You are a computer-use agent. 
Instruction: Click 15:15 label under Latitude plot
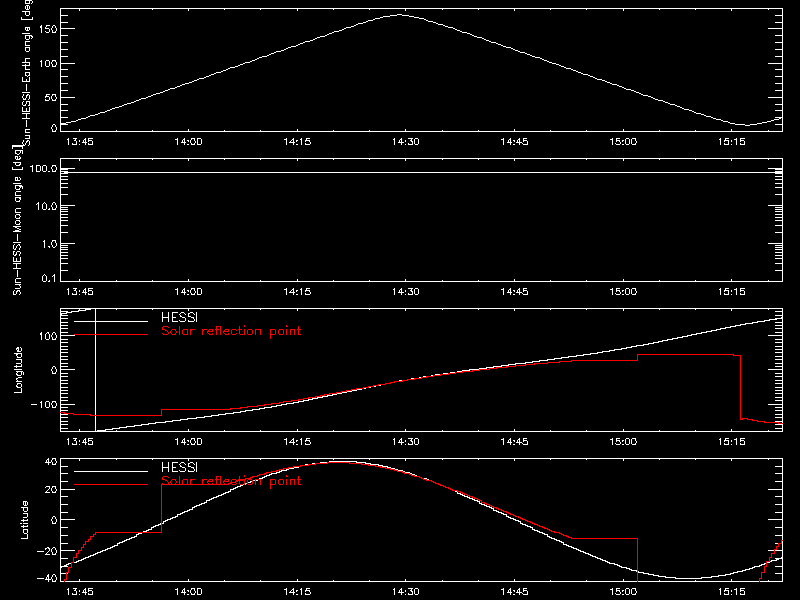point(732,592)
